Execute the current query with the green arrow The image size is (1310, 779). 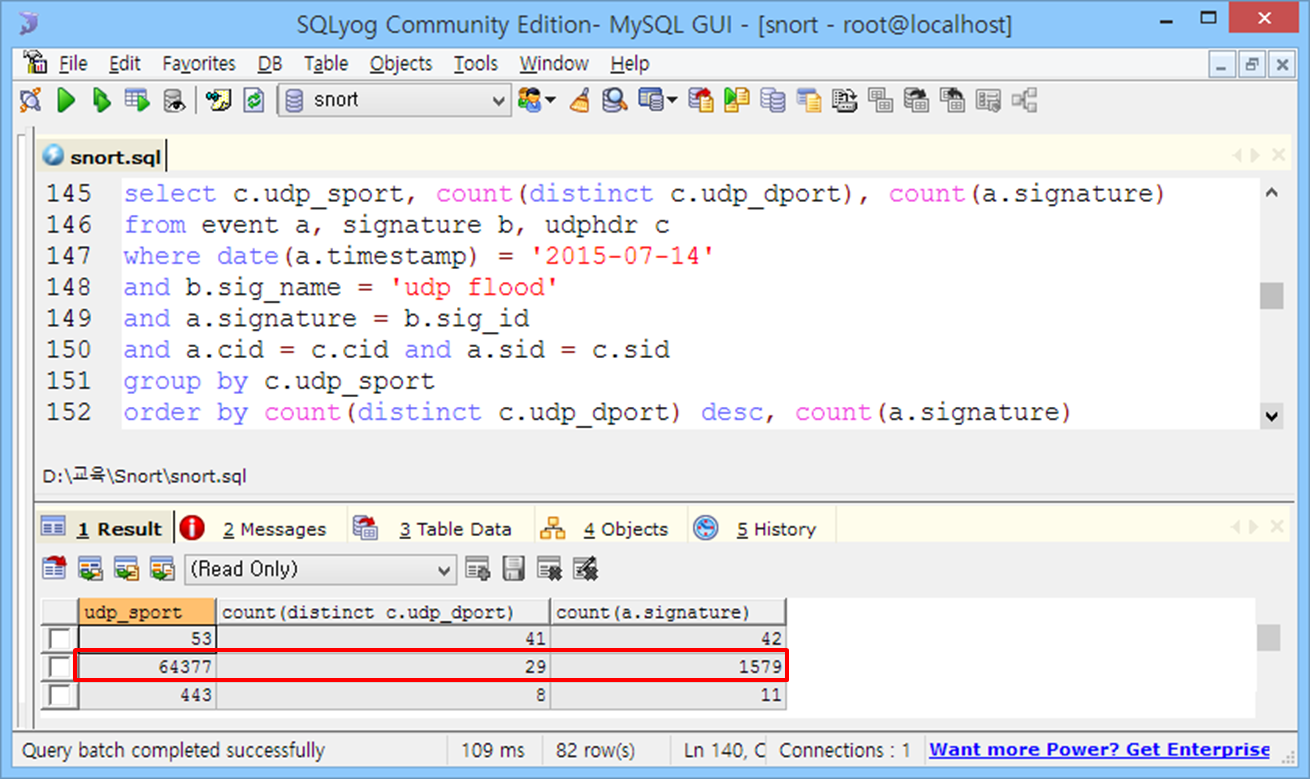tap(66, 100)
